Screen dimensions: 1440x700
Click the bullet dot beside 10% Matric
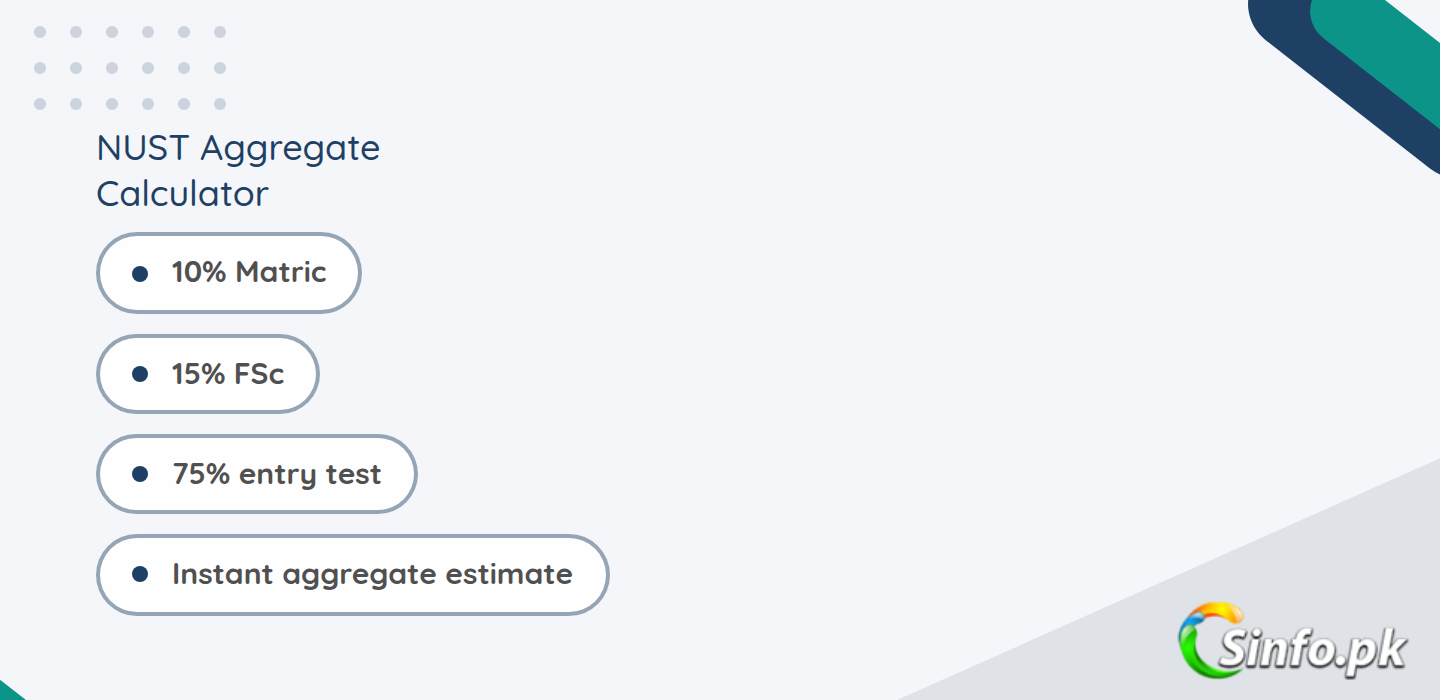(140, 273)
